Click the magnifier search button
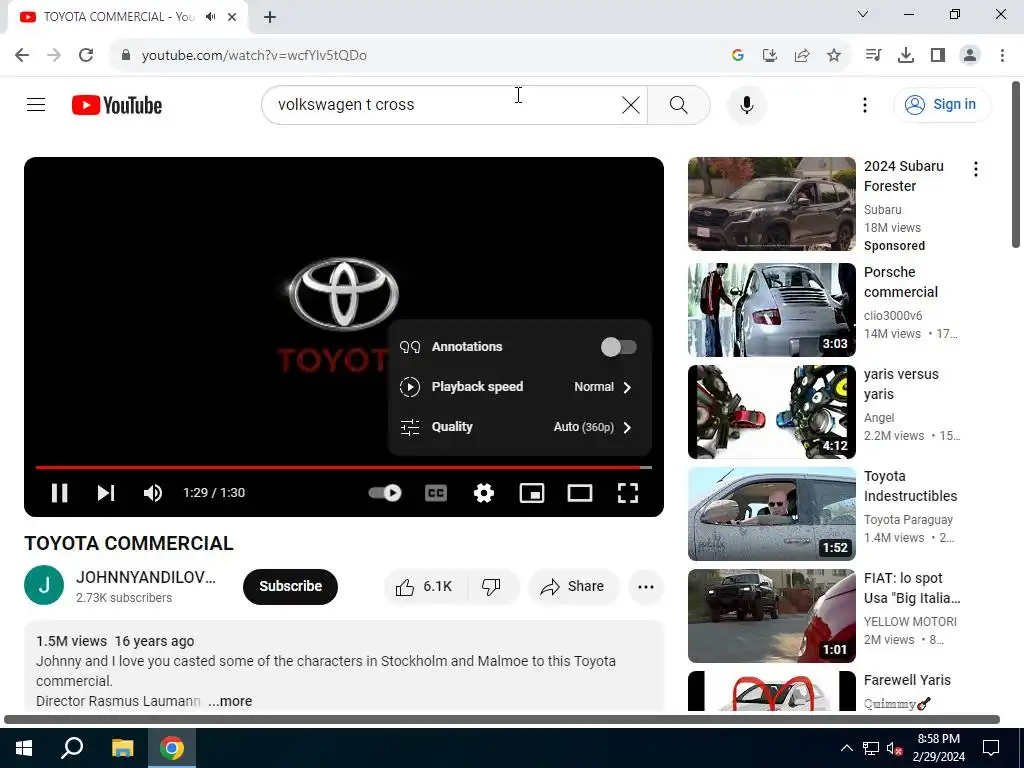Viewport: 1024px width, 768px height. pyautogui.click(x=679, y=104)
